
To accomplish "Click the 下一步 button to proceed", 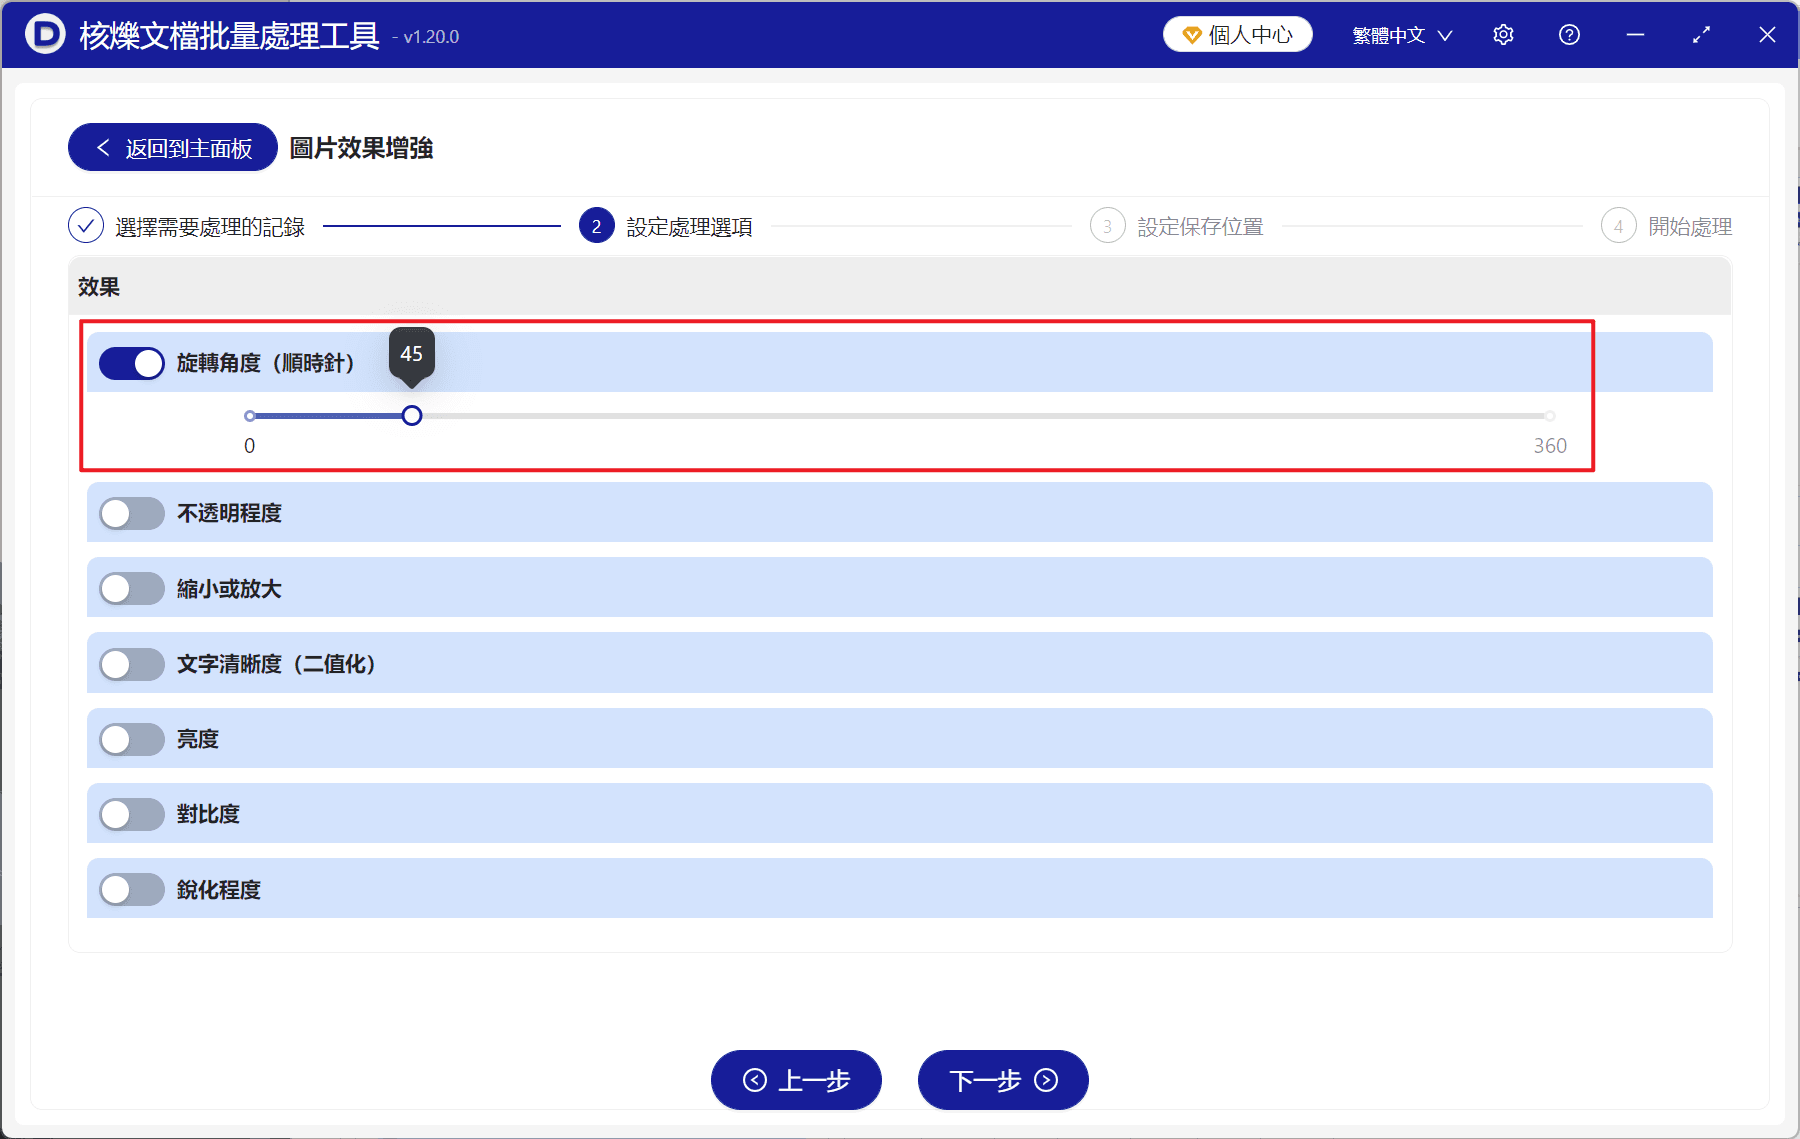I will 1002,1080.
